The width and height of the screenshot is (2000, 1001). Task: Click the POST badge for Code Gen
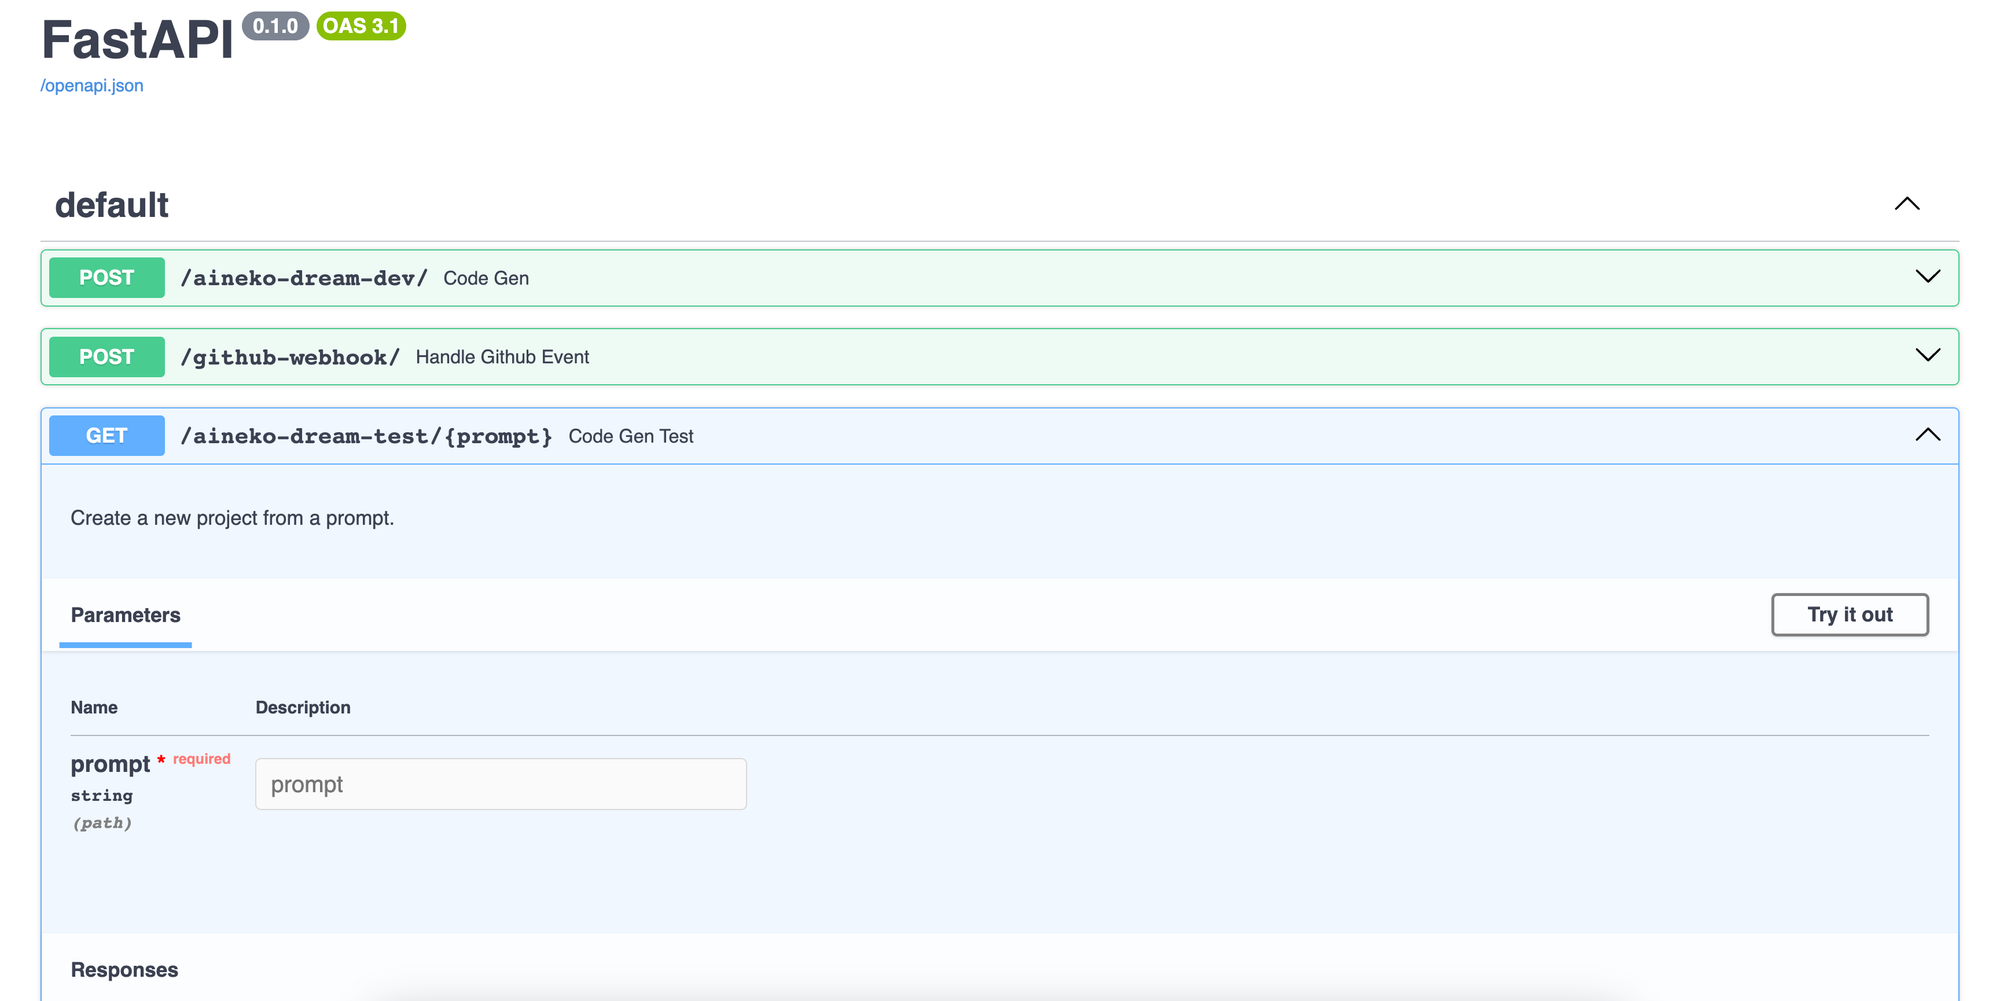pos(107,278)
